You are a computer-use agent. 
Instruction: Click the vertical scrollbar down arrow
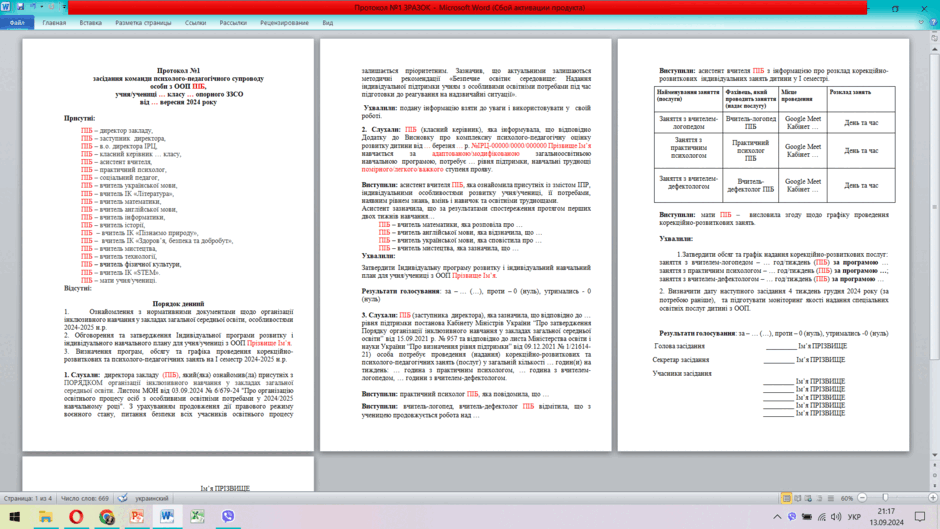935,455
